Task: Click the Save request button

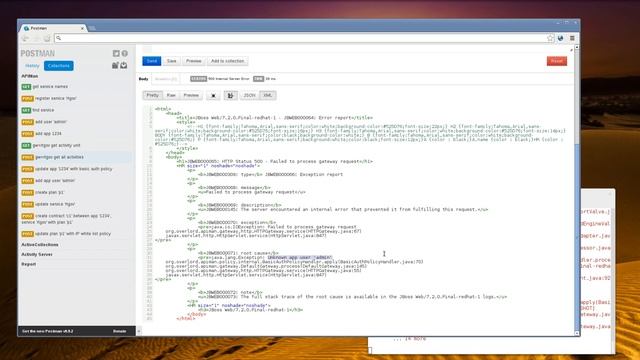Action: 171,61
